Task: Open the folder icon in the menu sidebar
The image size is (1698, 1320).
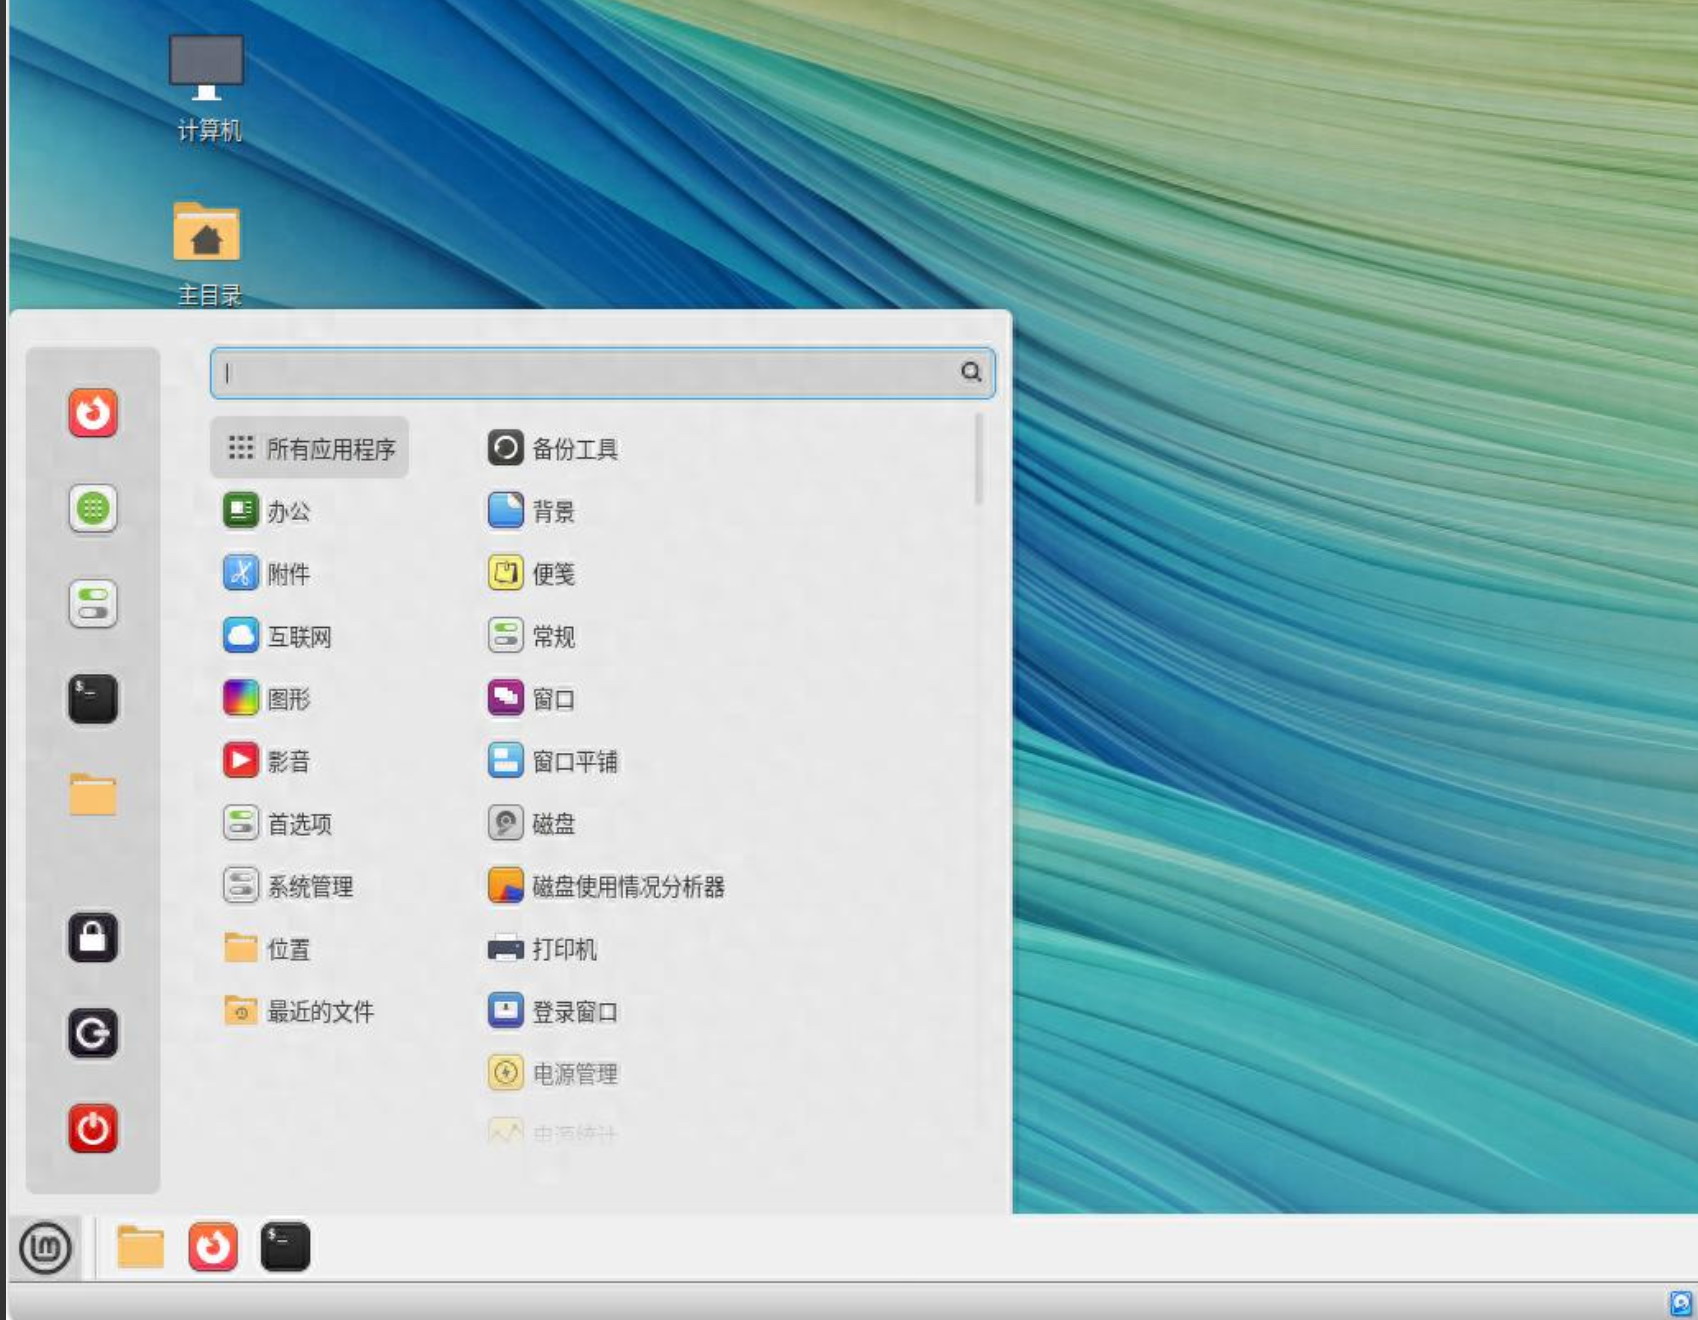Action: [93, 795]
